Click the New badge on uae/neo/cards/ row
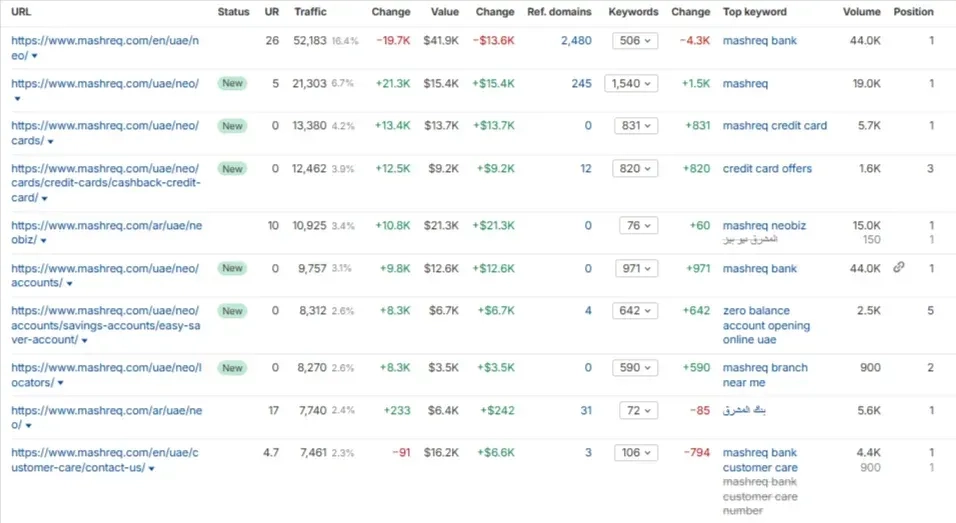This screenshot has width=956, height=523. [x=232, y=126]
